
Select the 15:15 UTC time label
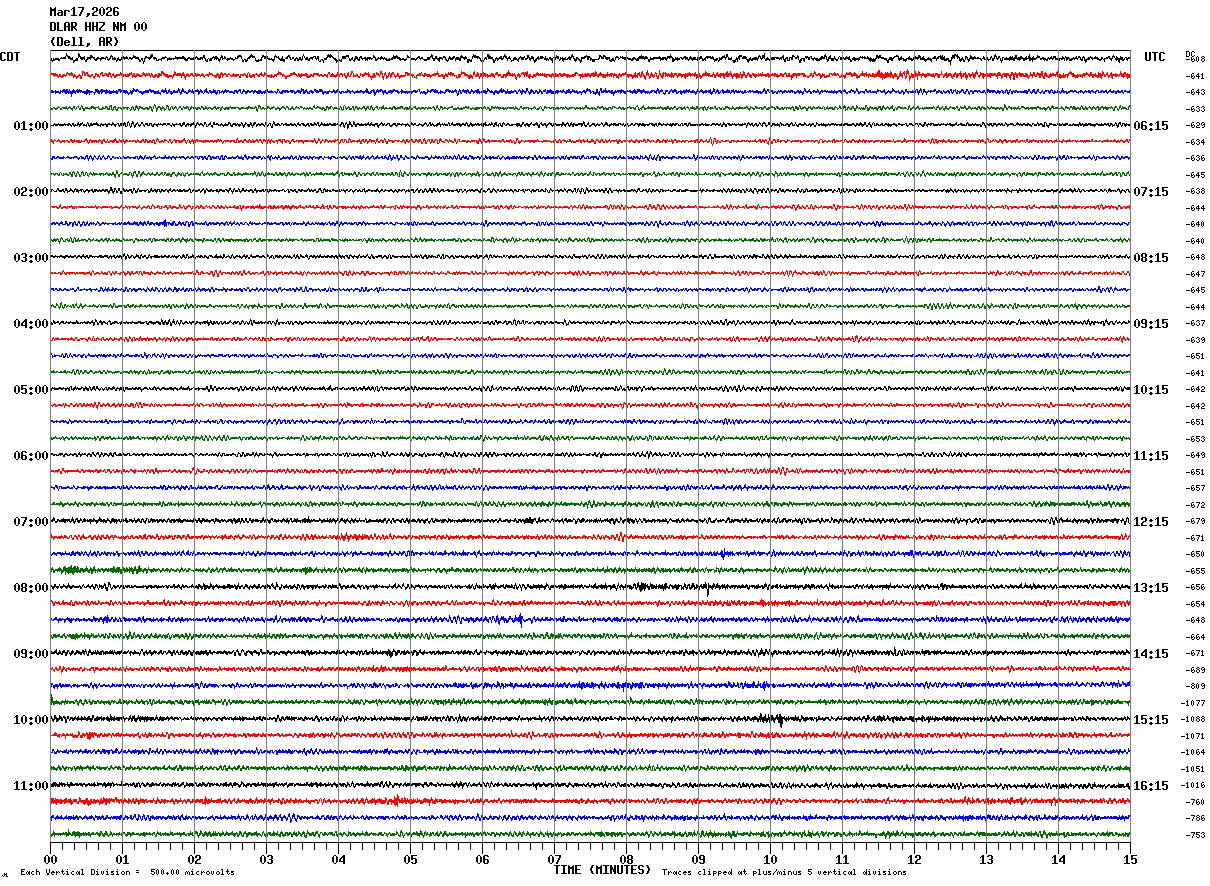pyautogui.click(x=1151, y=720)
